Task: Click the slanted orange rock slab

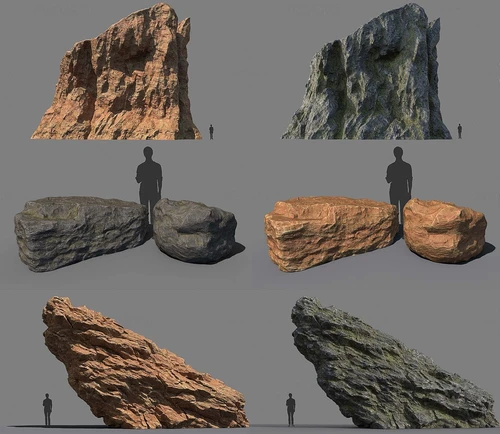Action: [143, 363]
